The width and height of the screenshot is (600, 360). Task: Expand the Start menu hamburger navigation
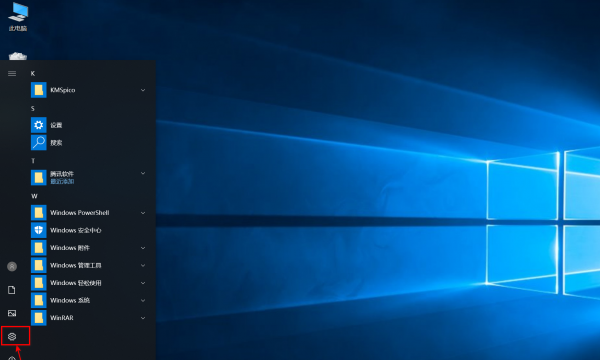12,73
